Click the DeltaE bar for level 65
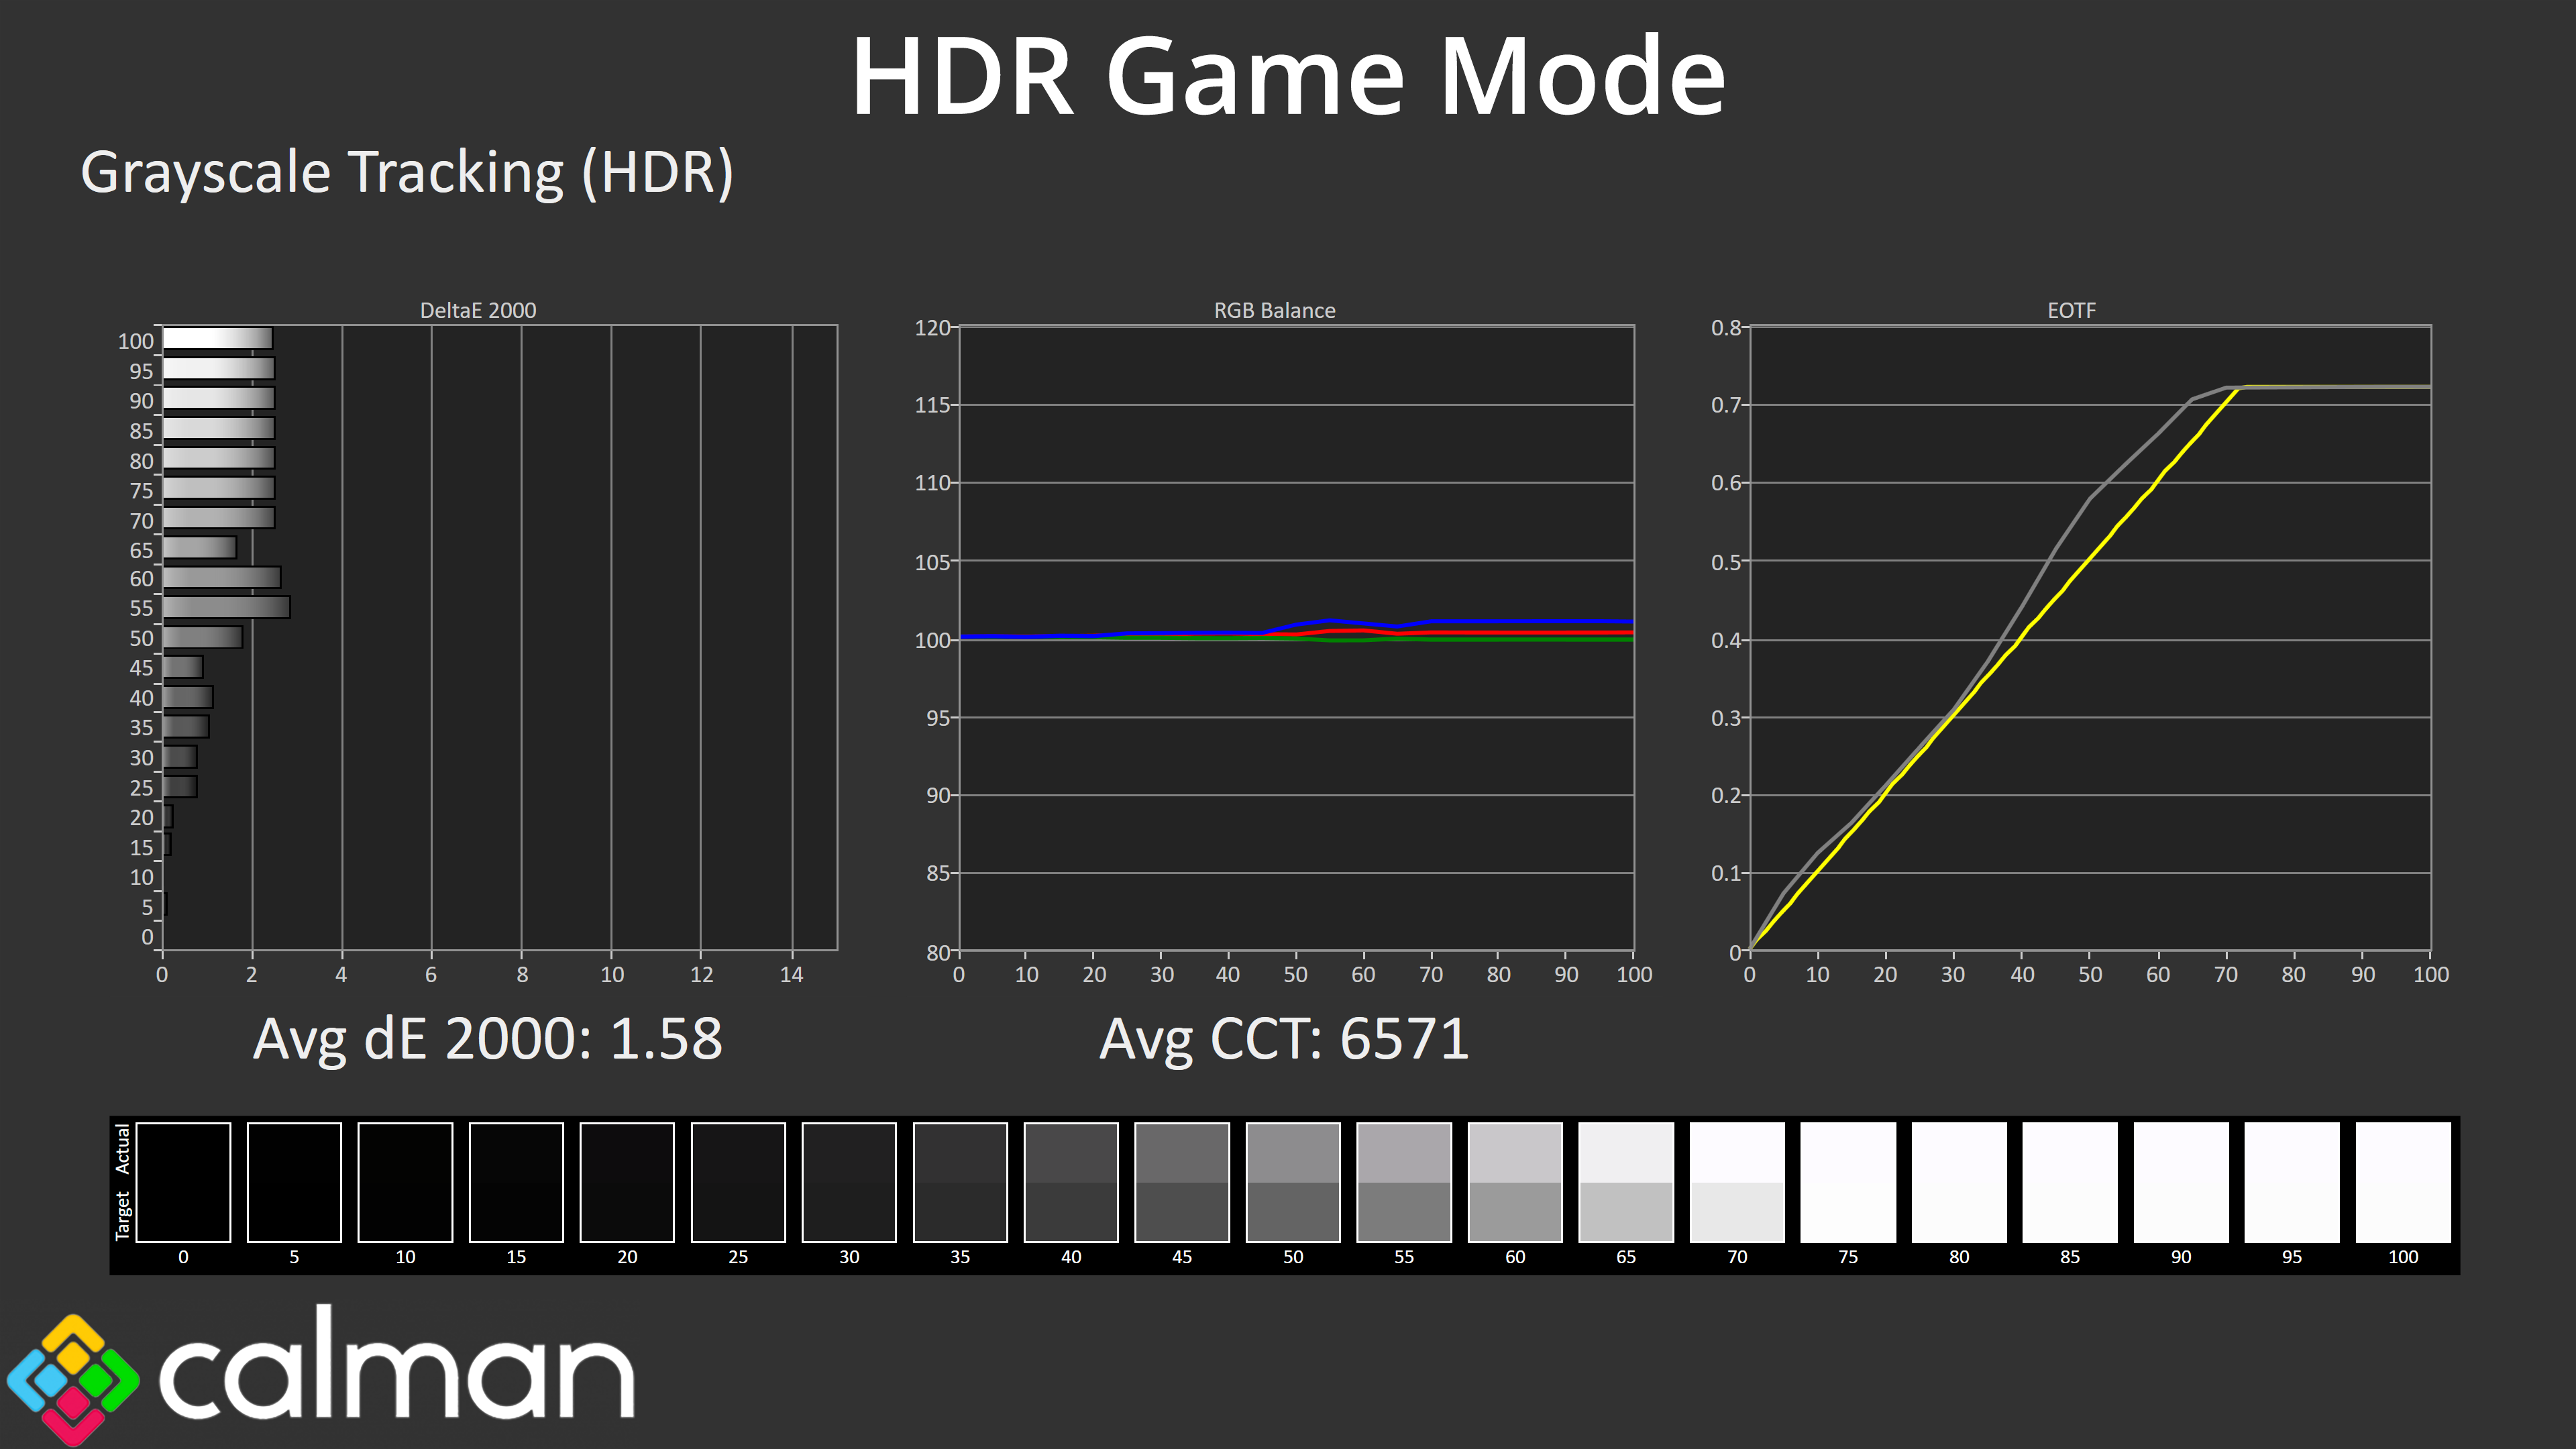Screen dimensions: 2576x1449 click(199, 548)
